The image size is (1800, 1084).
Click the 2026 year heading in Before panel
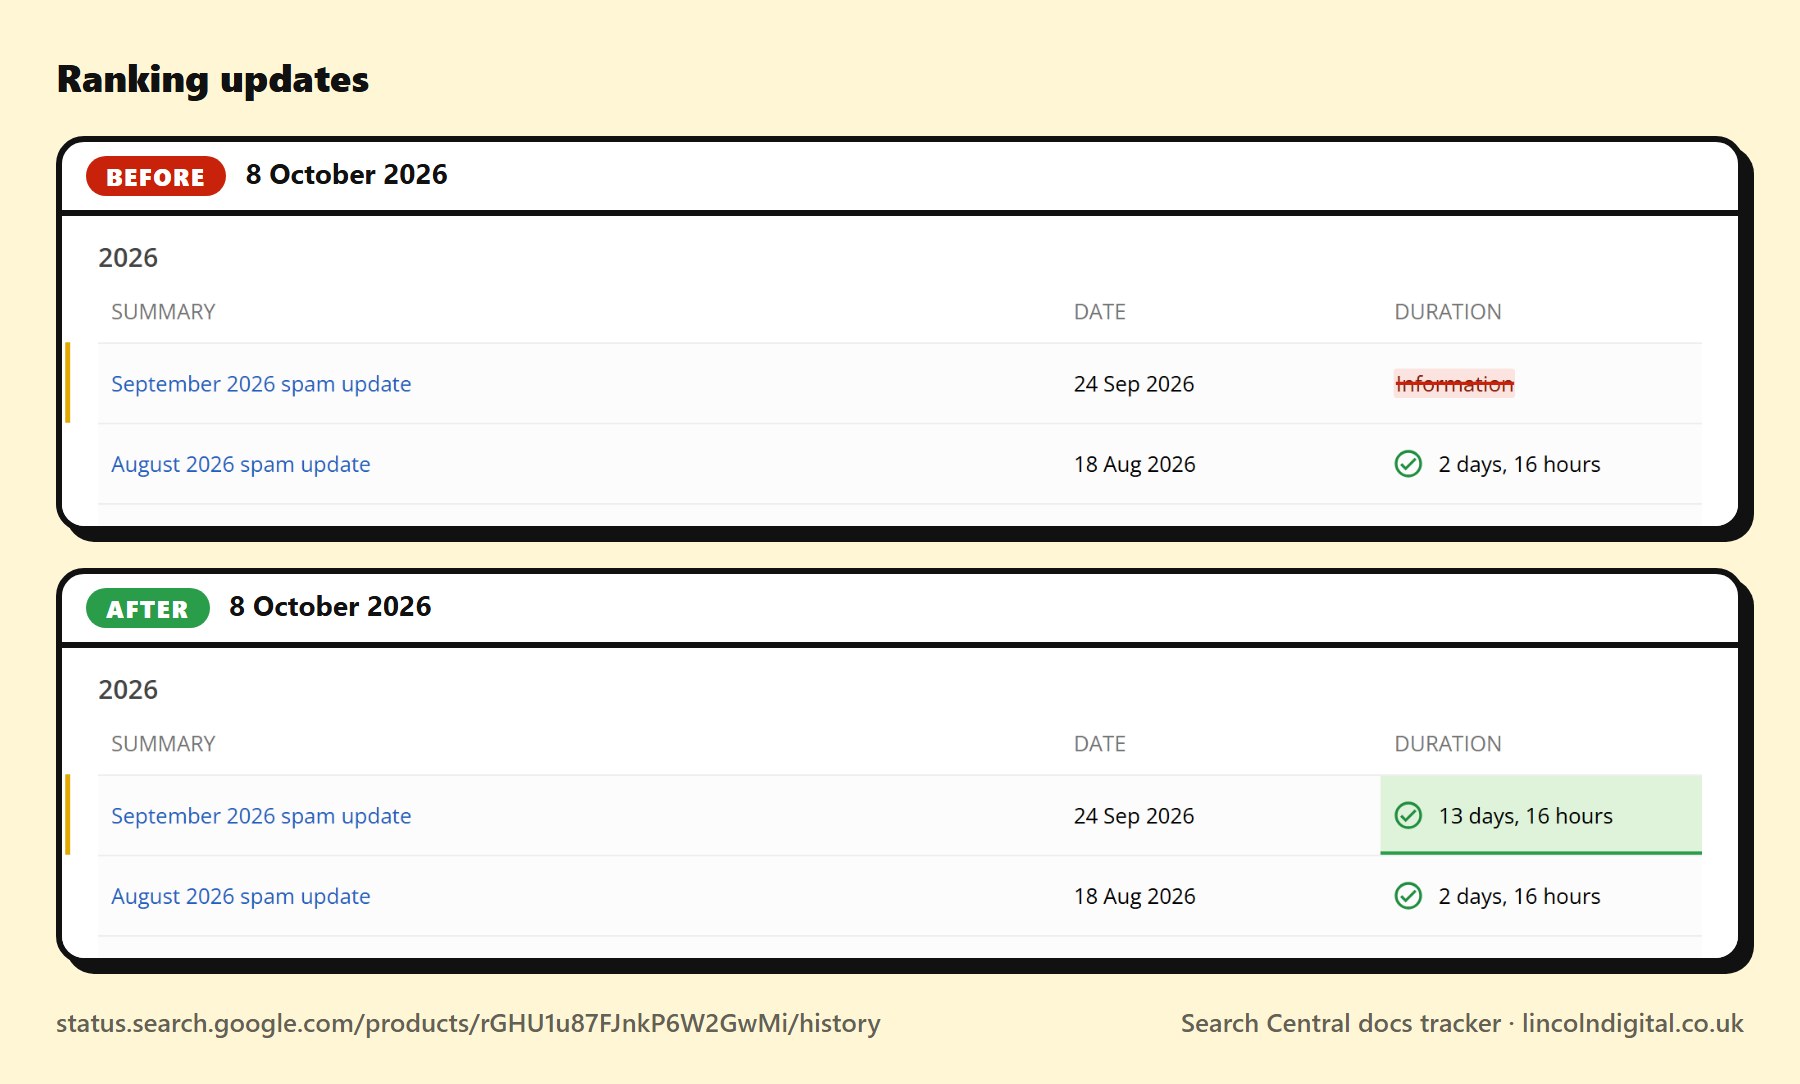point(128,258)
